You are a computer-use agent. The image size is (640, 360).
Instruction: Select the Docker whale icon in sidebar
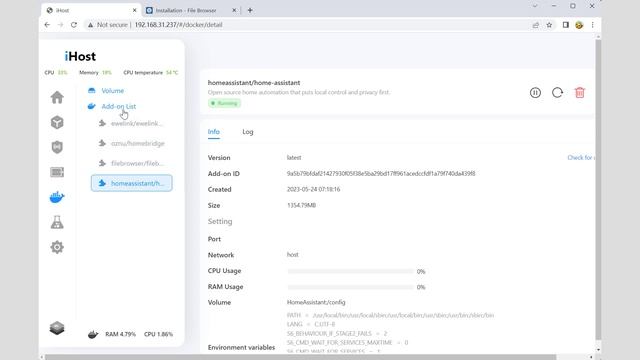[57, 197]
